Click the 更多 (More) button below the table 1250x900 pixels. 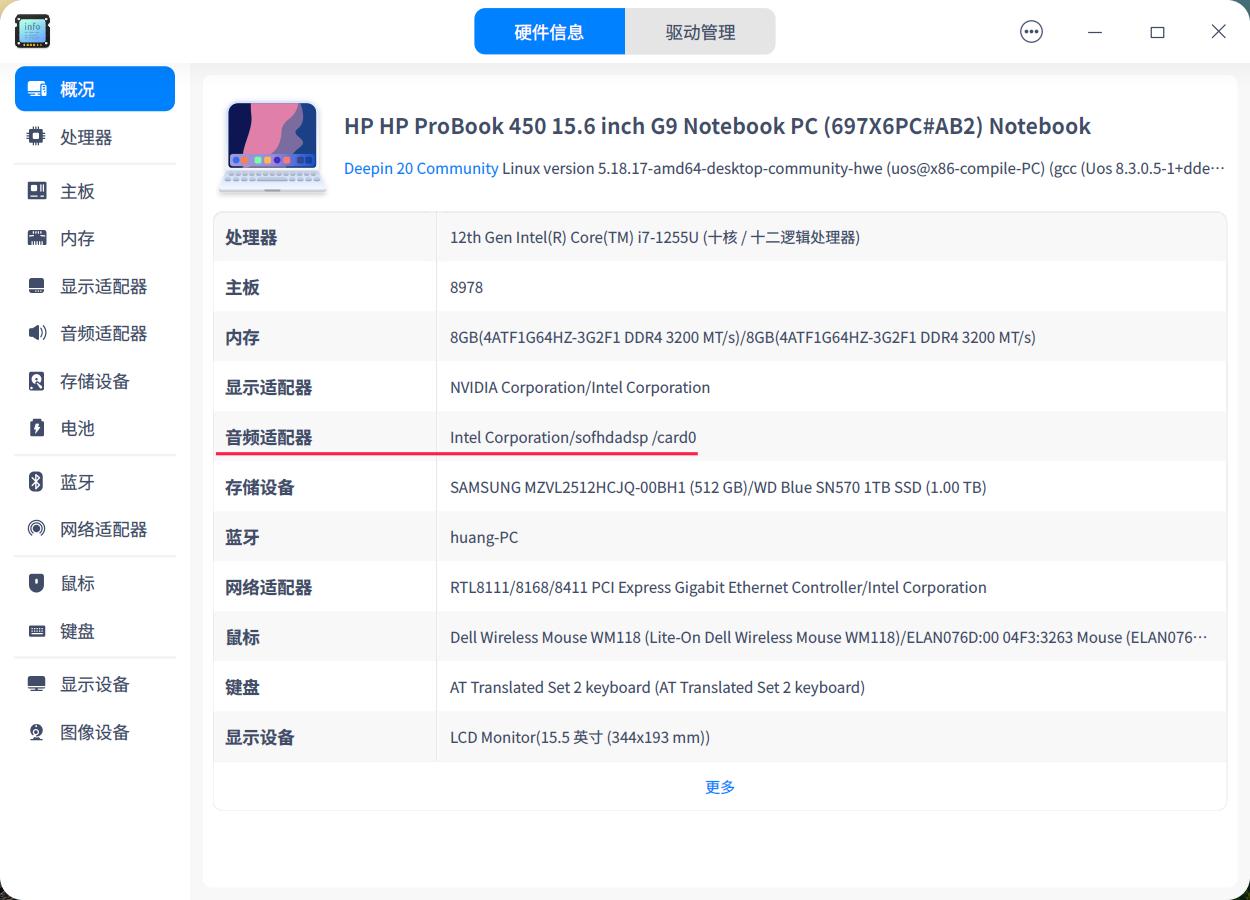[x=720, y=787]
